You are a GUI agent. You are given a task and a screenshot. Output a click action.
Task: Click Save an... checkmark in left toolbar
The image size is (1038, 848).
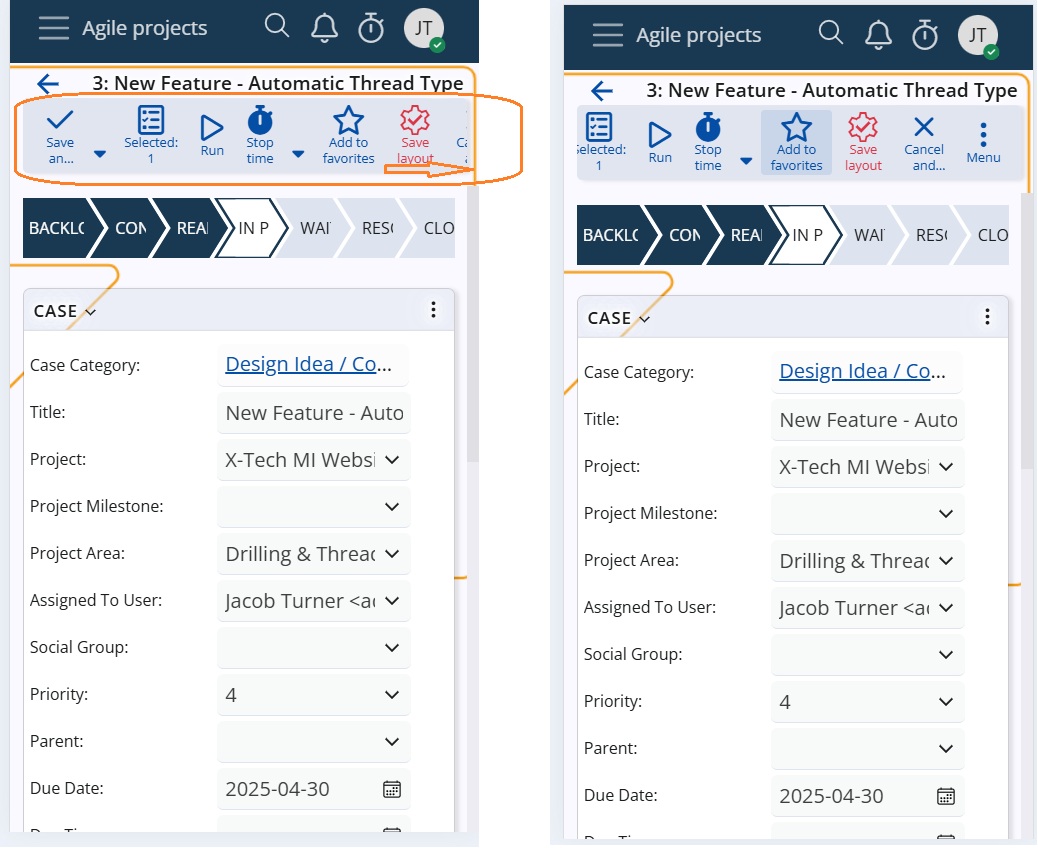60,137
